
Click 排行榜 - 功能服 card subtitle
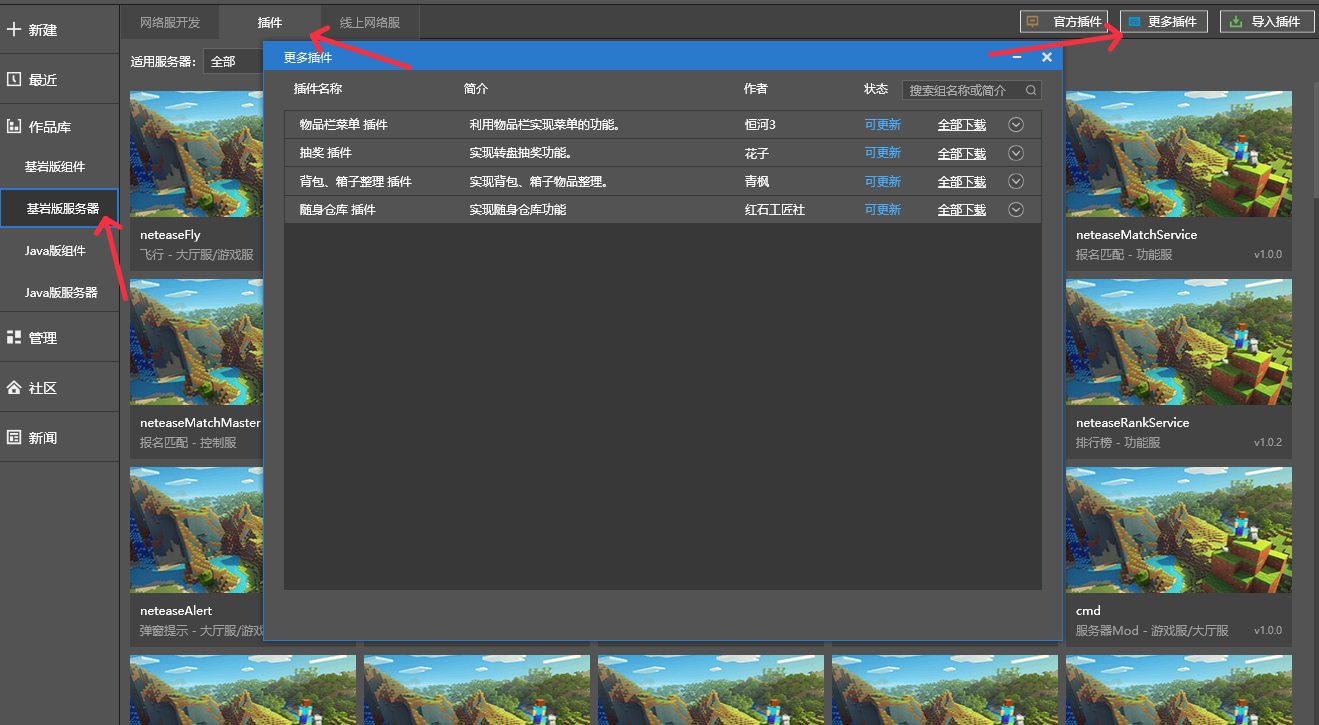[x=1118, y=443]
